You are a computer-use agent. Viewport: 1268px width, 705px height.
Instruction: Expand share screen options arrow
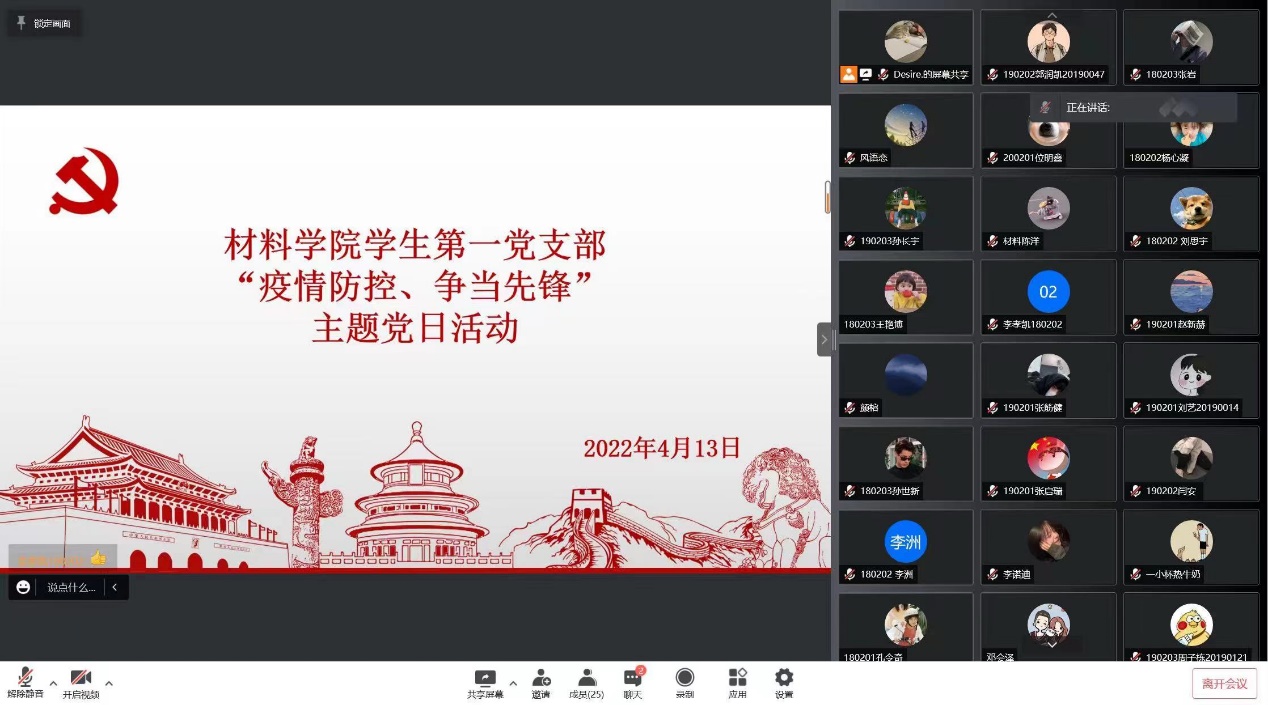(513, 684)
